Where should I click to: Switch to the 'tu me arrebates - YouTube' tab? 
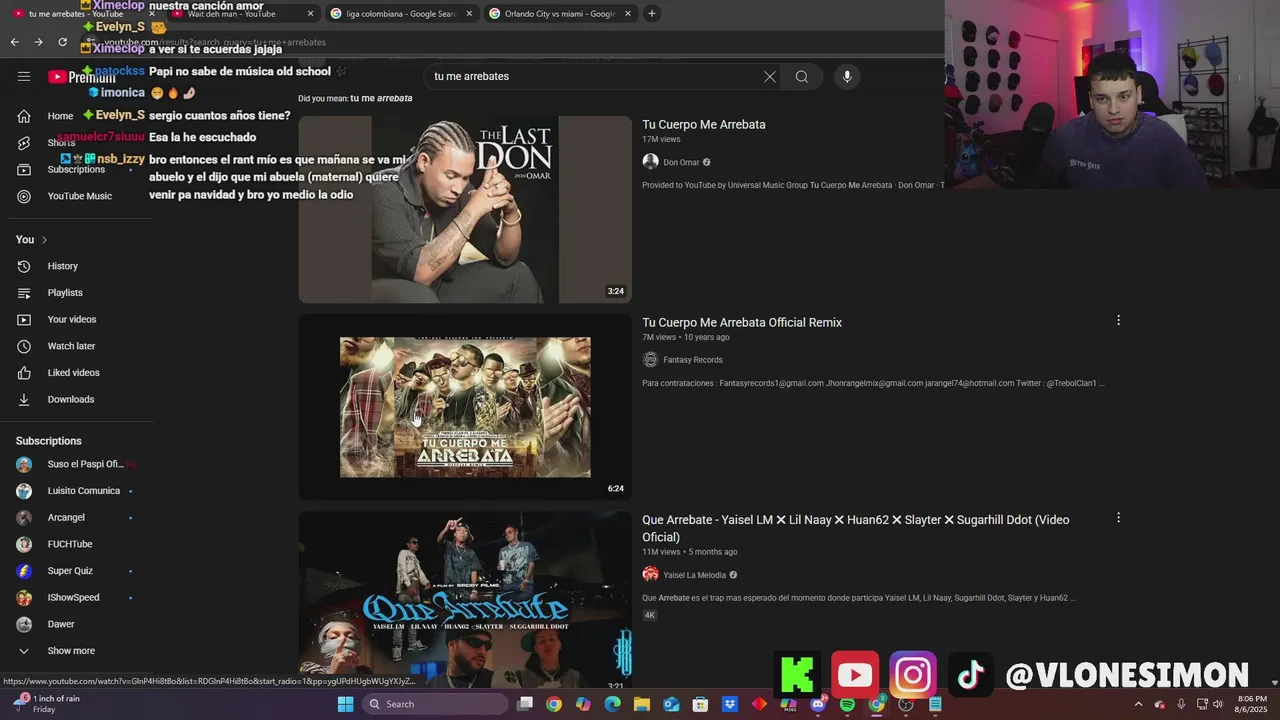coord(80,14)
